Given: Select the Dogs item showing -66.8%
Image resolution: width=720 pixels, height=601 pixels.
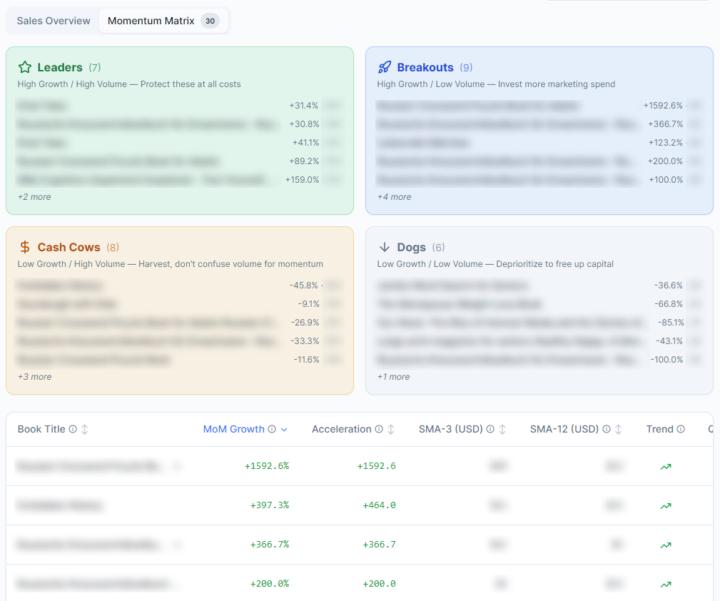Looking at the screenshot, I should point(539,304).
